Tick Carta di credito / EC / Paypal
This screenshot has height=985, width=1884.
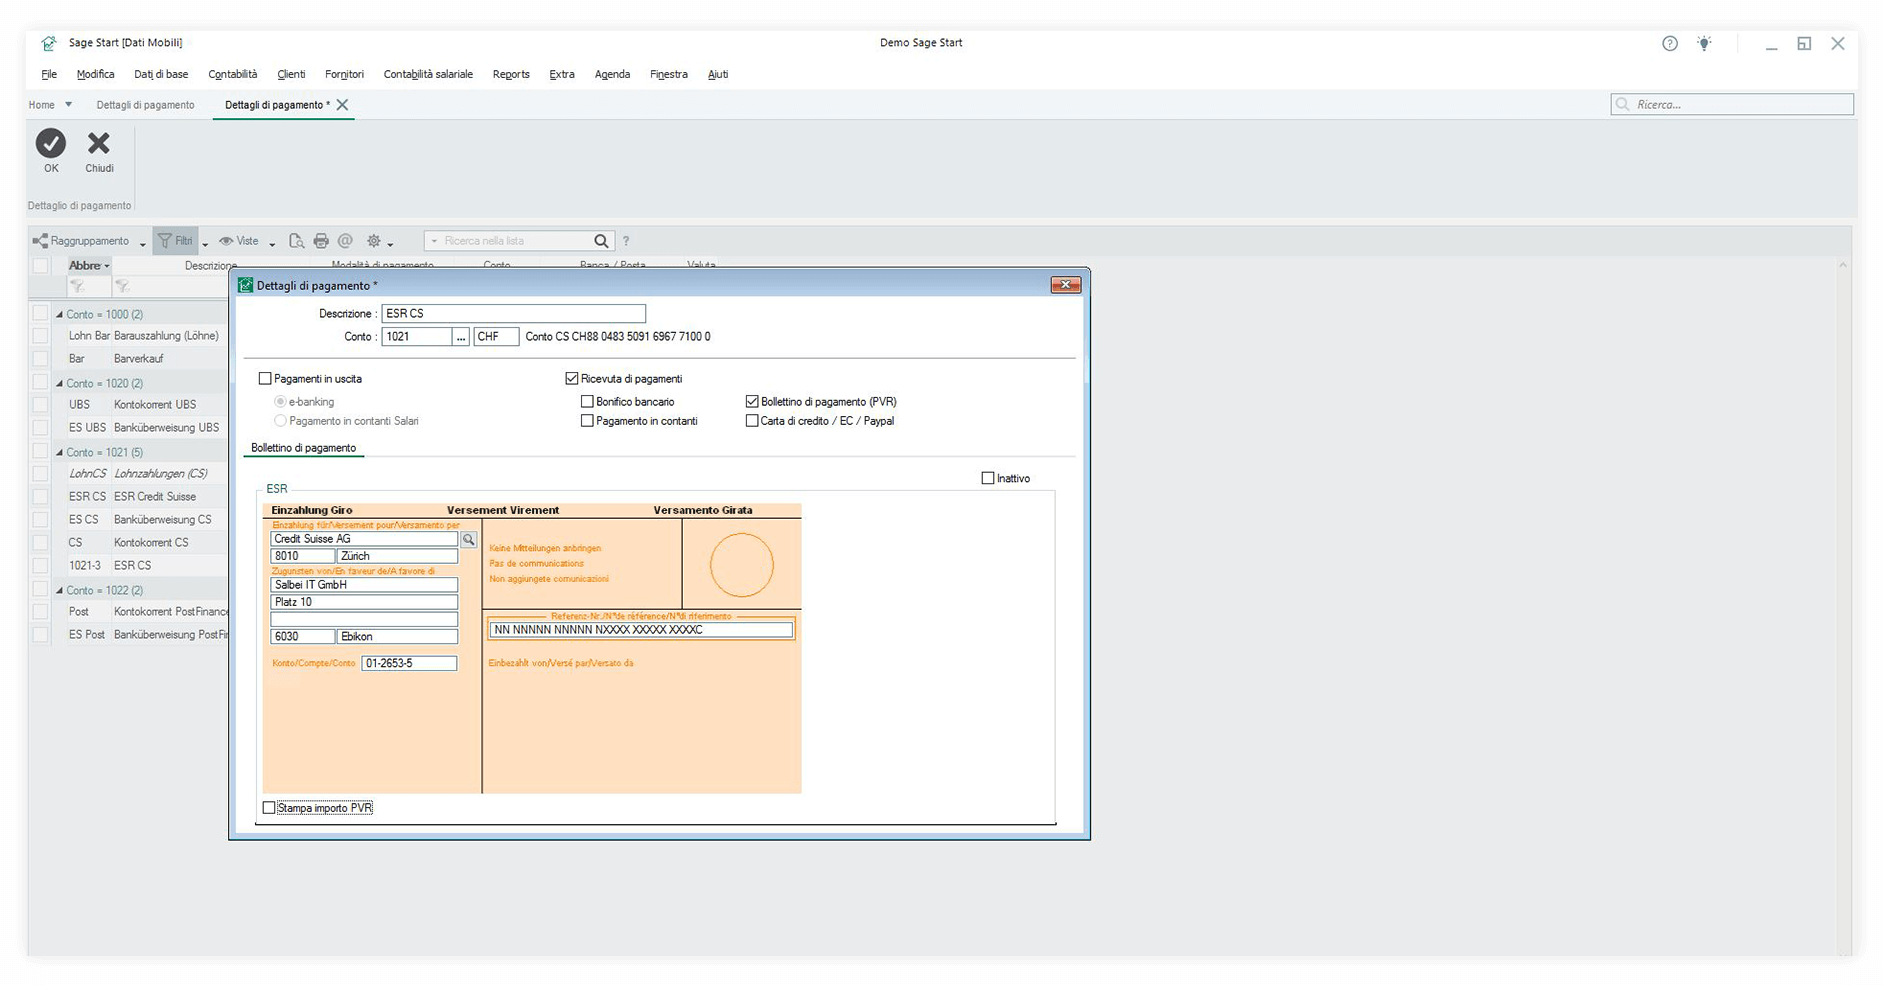(752, 421)
